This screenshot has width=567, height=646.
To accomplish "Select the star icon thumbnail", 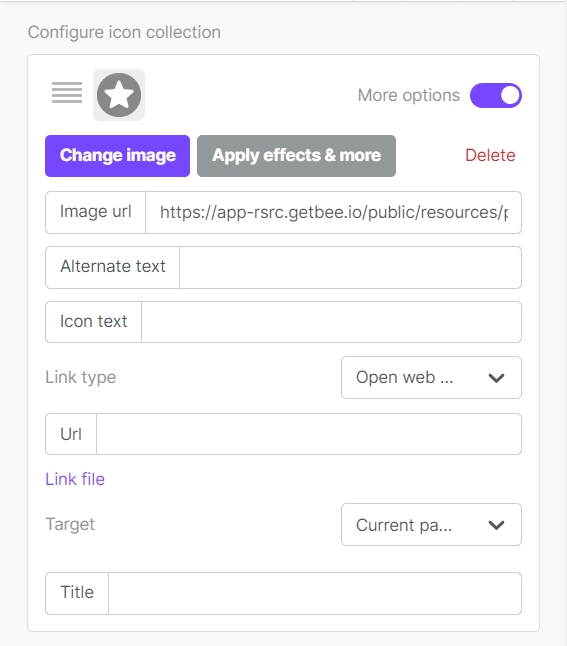I will point(119,95).
